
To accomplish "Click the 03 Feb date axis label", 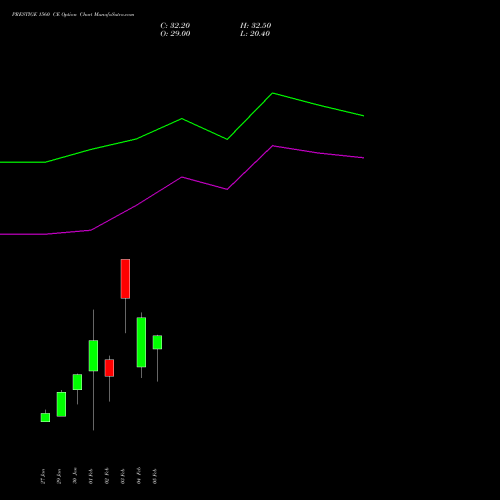I will click(123, 476).
